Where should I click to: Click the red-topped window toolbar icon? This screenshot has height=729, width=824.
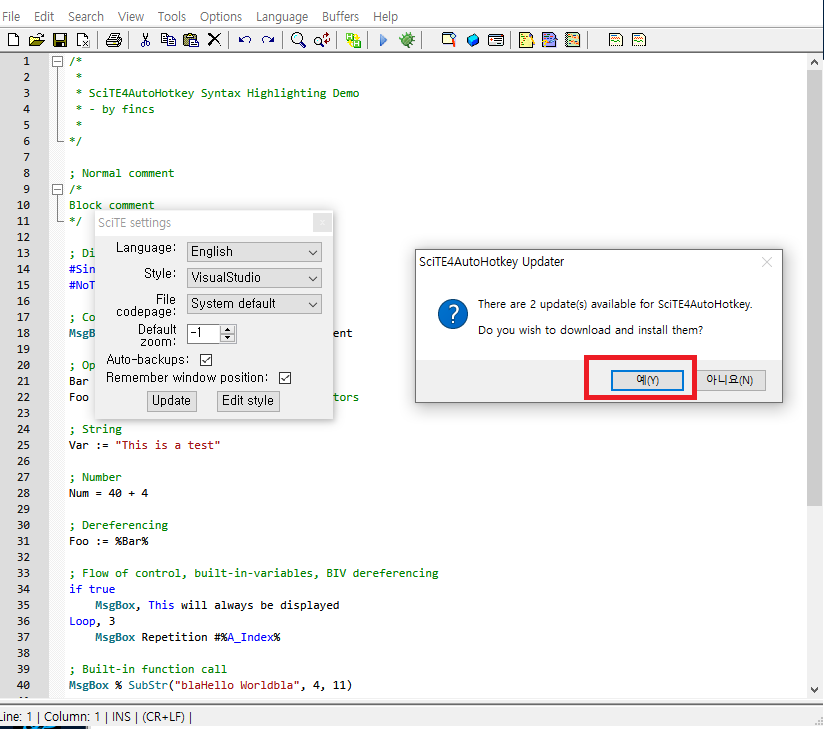[x=496, y=40]
